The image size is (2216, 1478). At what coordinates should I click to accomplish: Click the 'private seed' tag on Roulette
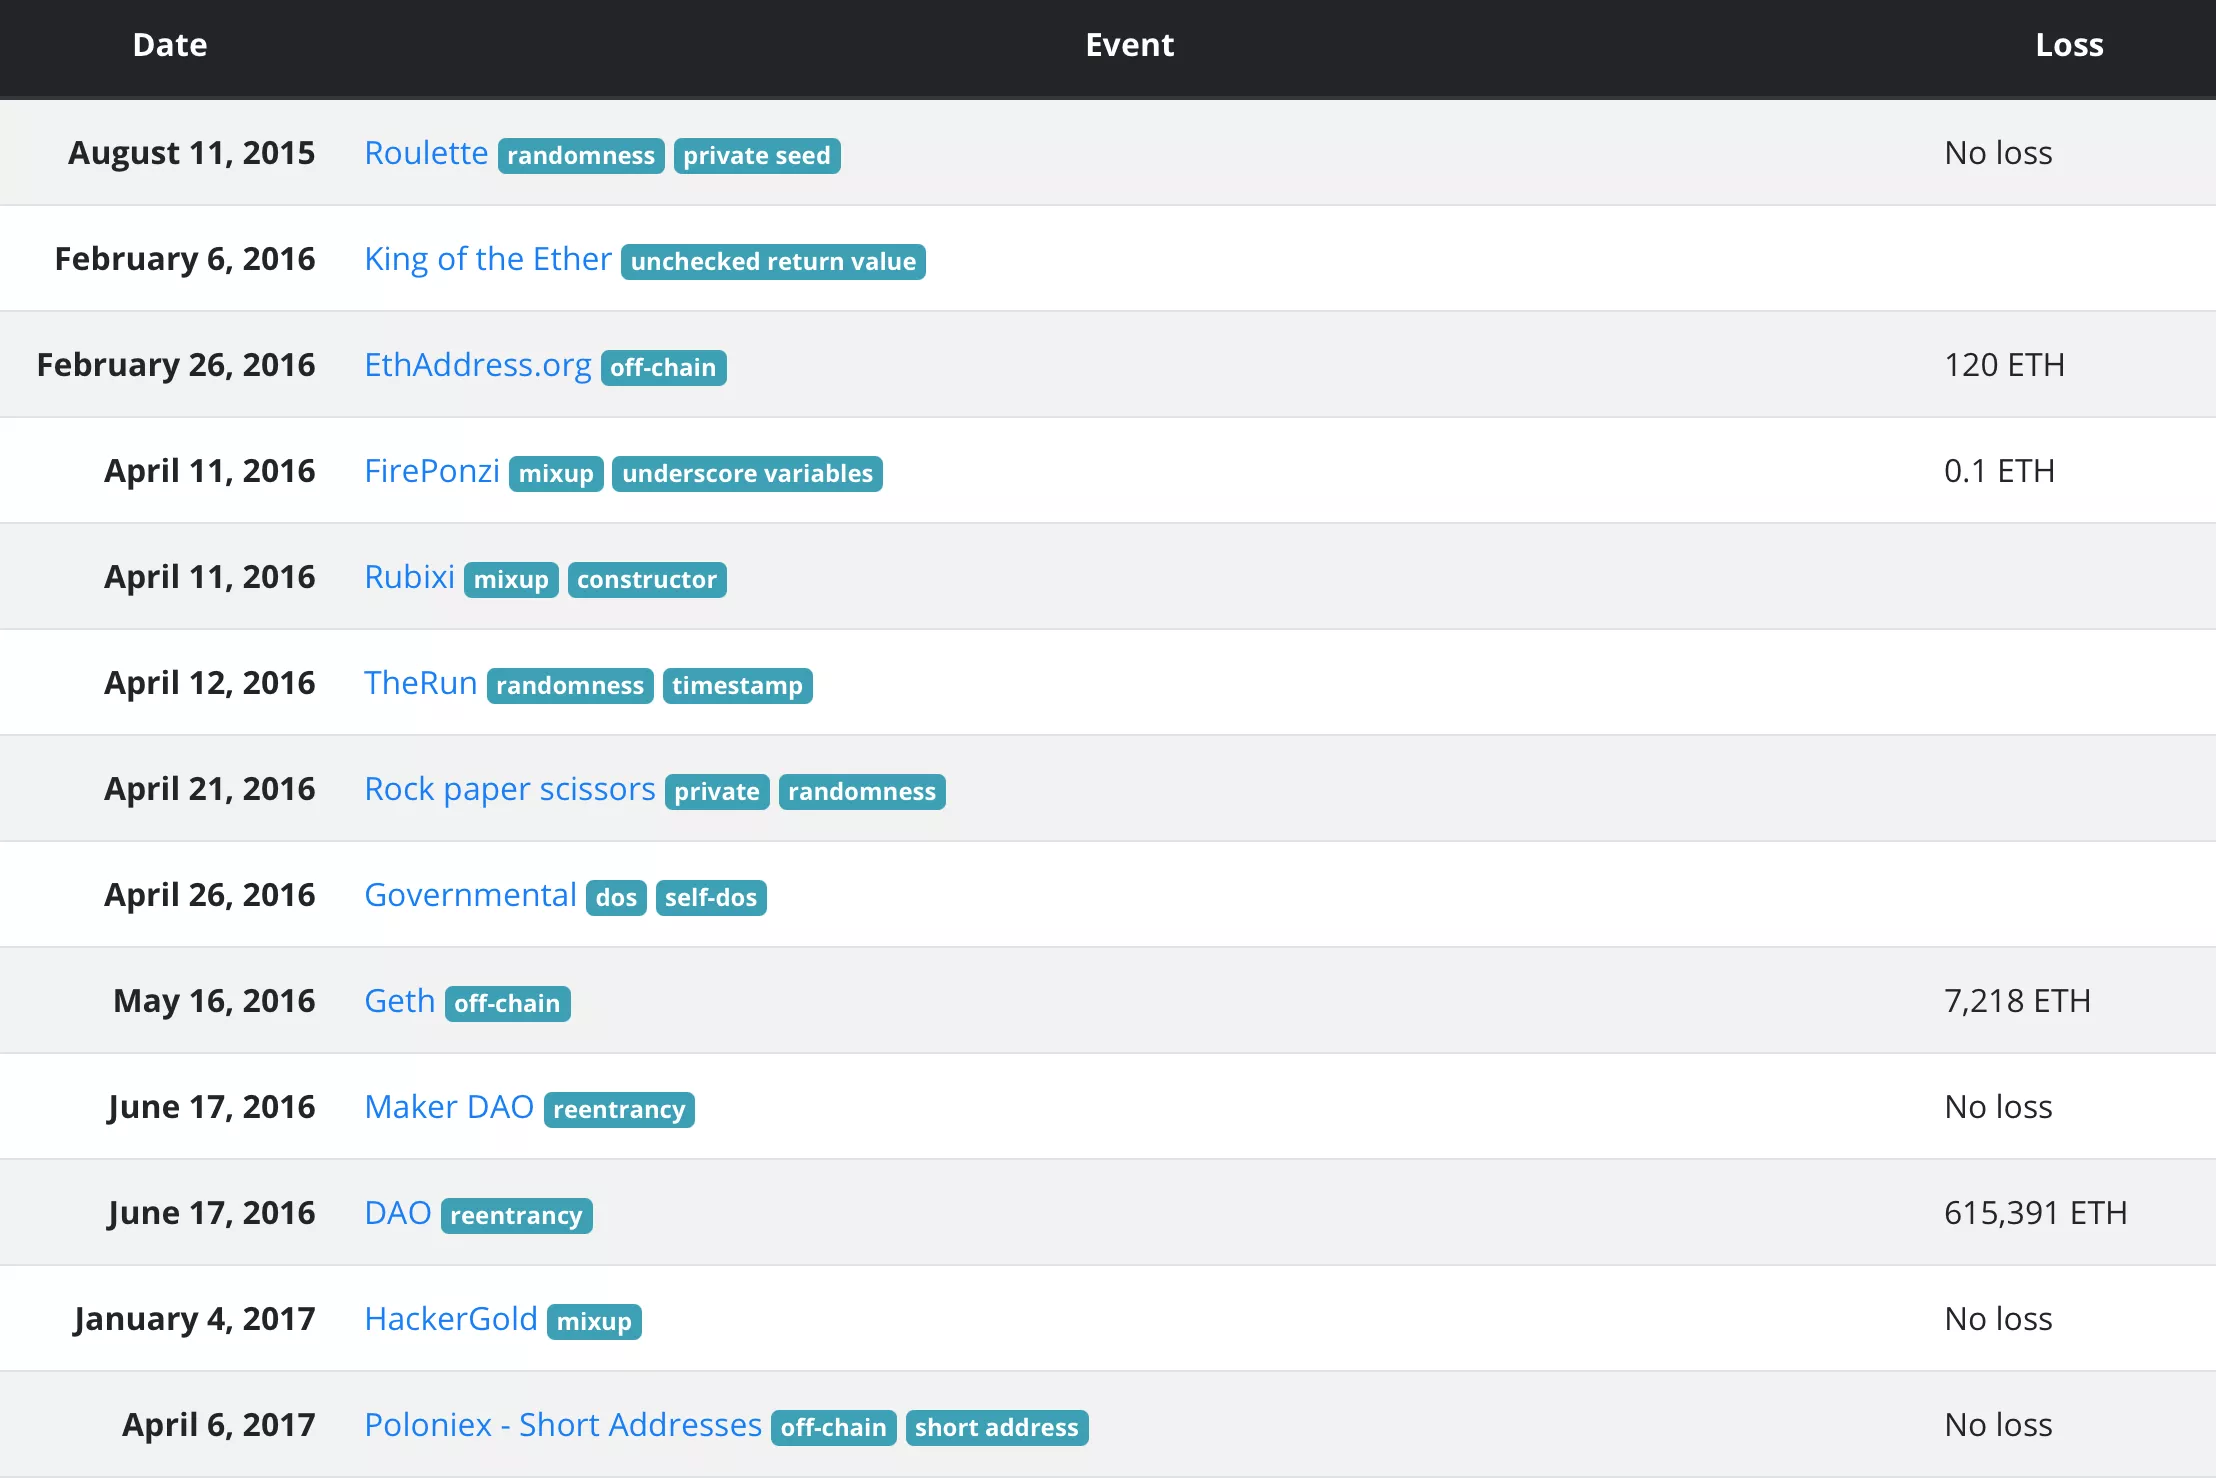tap(756, 156)
